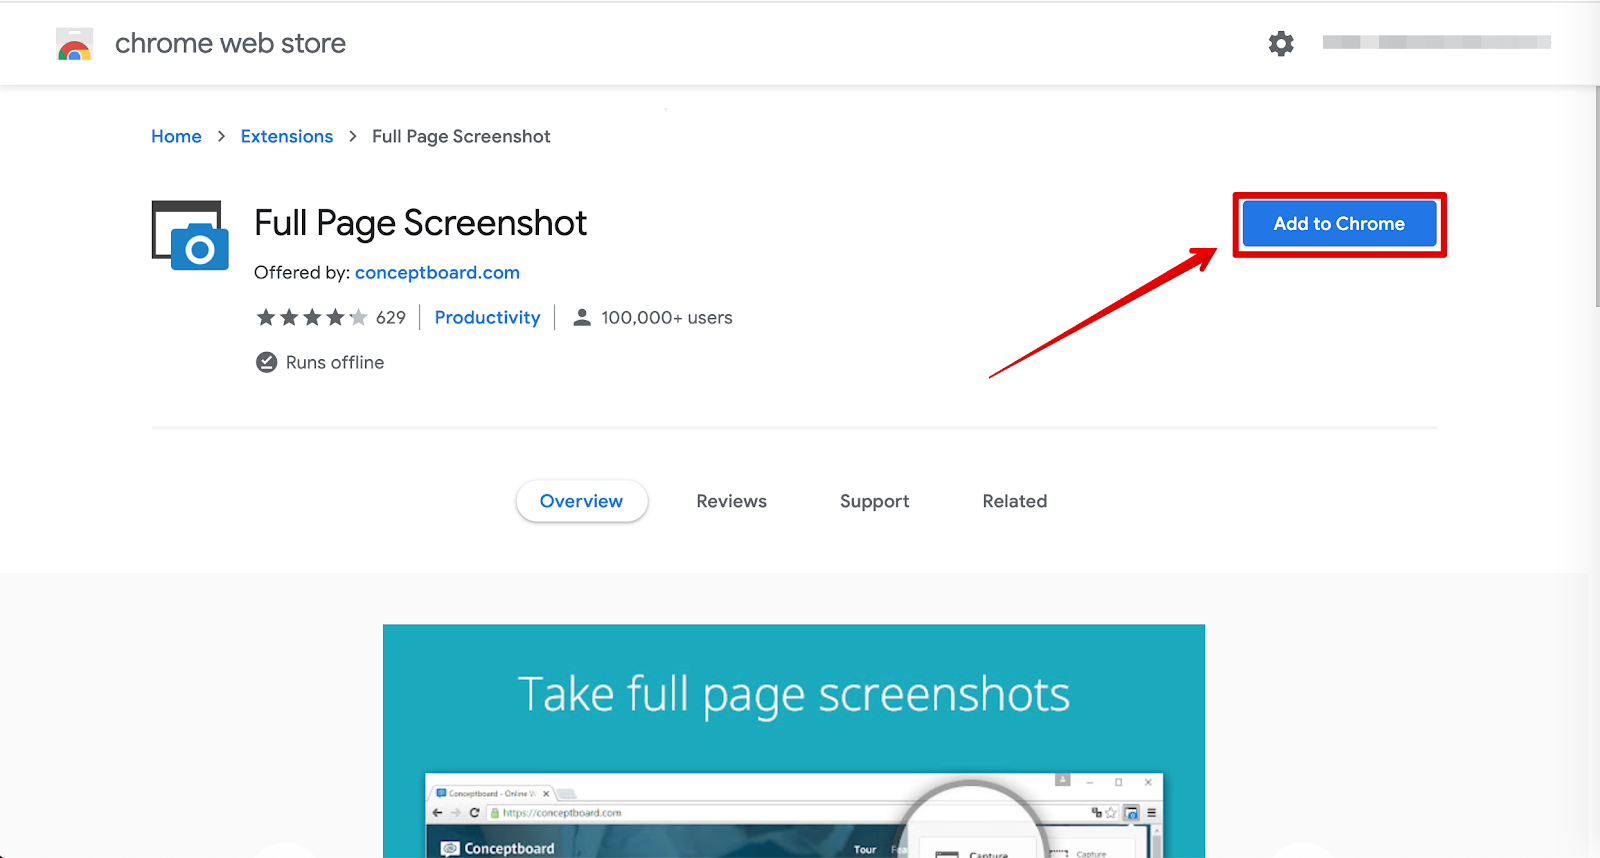Viewport: 1600px width, 858px height.
Task: Click the Full Page Screenshot camera icon
Action: (x=190, y=235)
